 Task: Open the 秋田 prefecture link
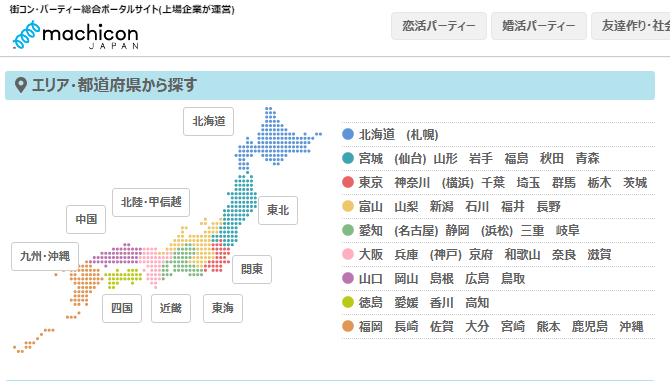point(552,158)
